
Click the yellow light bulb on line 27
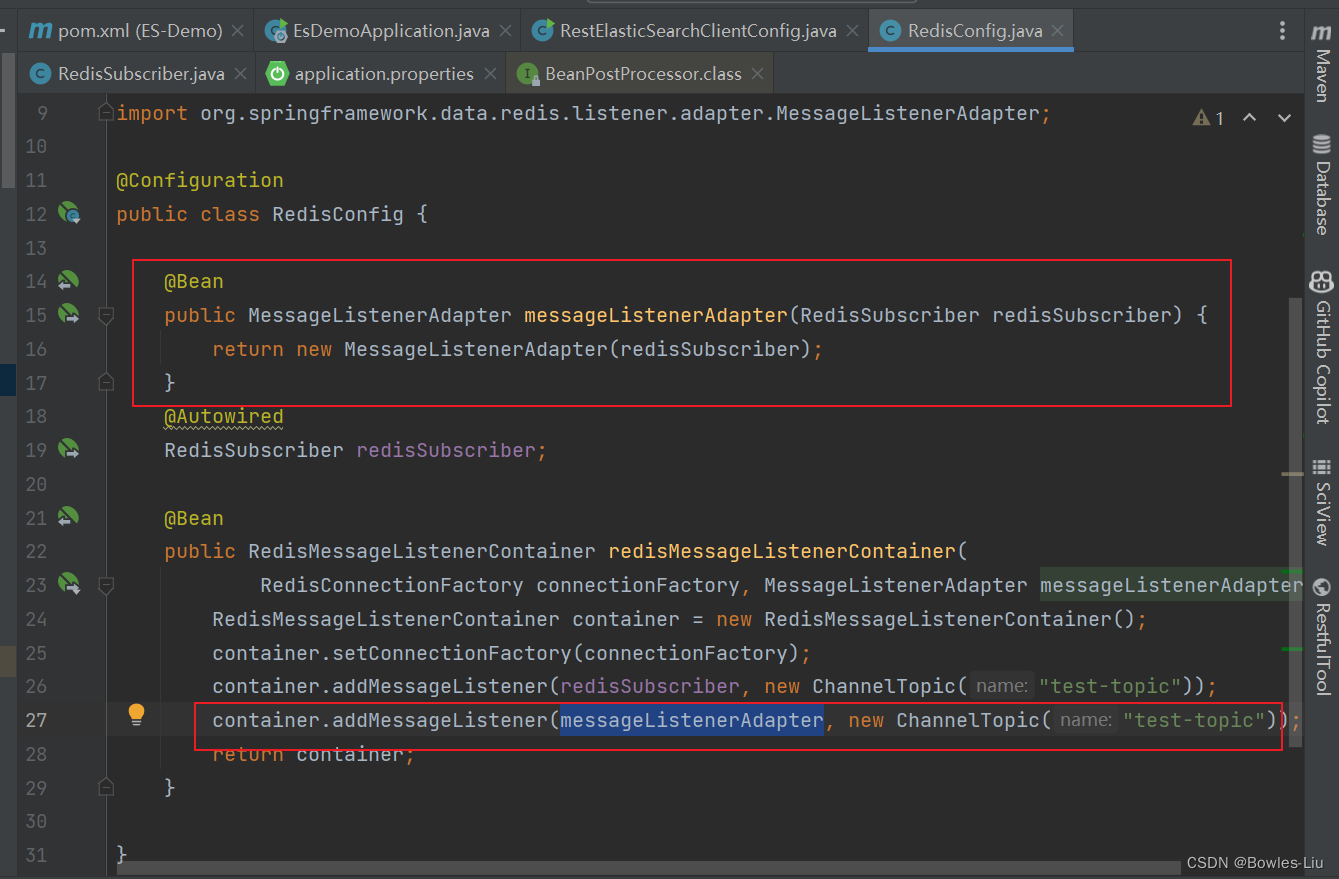137,714
